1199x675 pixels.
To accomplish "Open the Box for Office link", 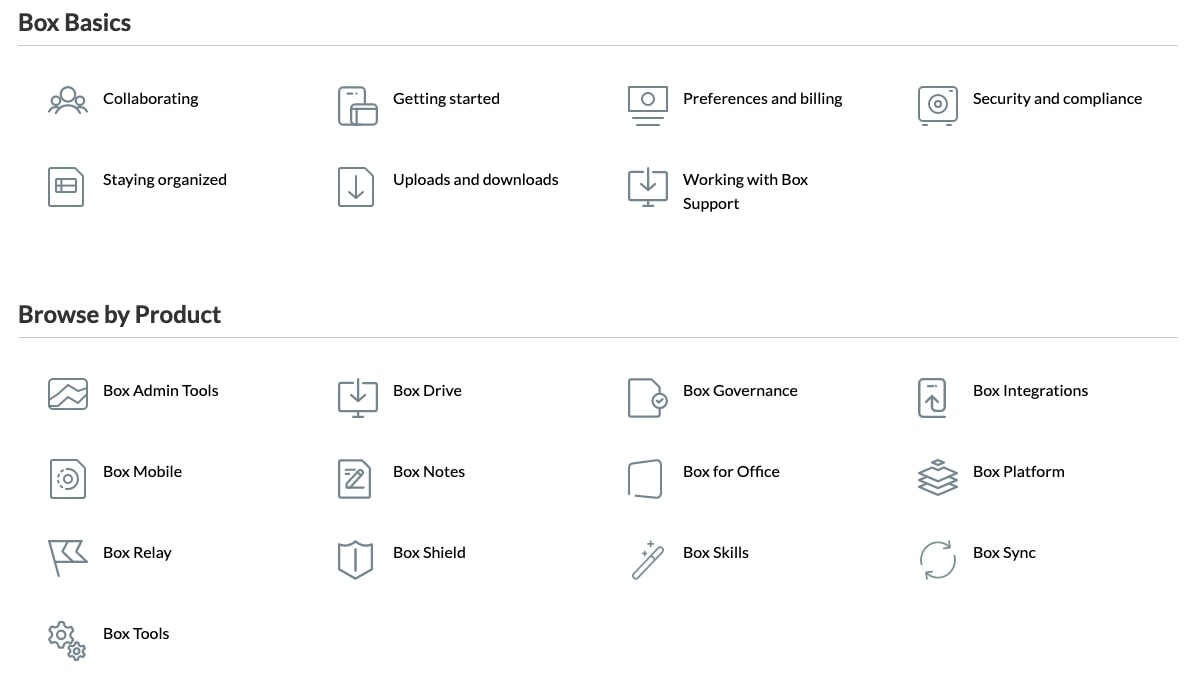I will click(731, 472).
